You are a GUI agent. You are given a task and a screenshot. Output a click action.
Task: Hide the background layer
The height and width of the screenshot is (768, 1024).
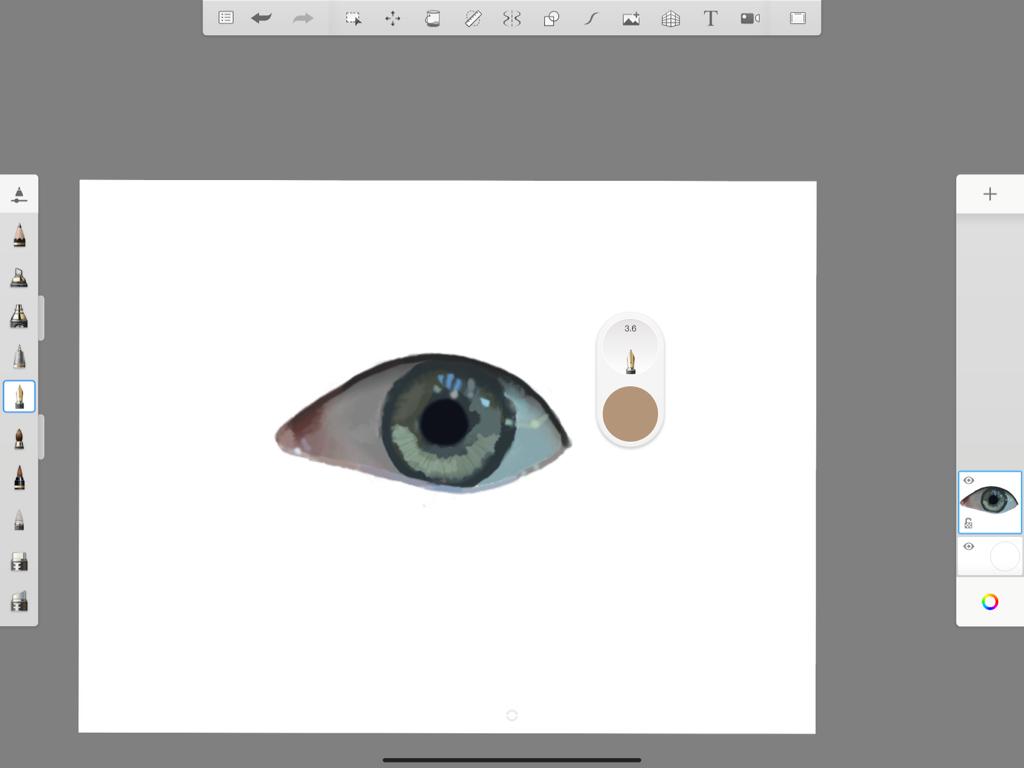pyautogui.click(x=968, y=547)
